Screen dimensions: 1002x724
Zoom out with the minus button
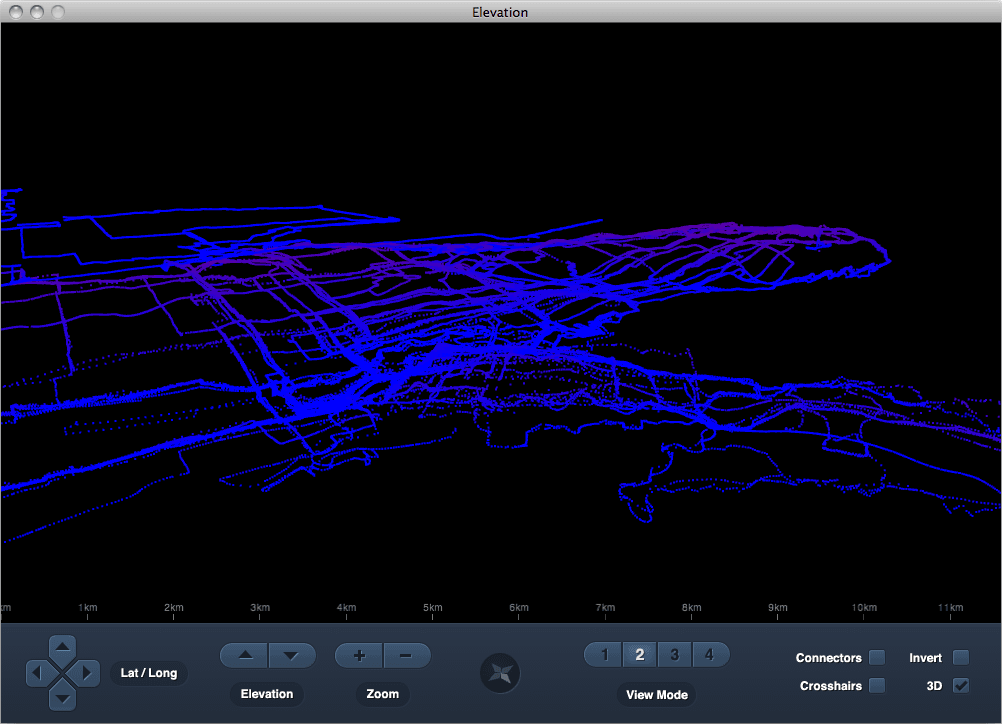406,656
